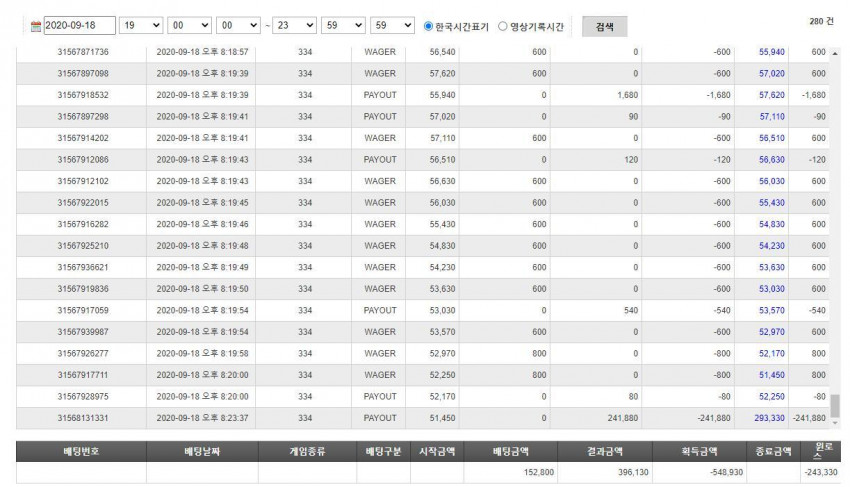
Task: Select row with bet number 31568131331
Action: (x=423, y=418)
